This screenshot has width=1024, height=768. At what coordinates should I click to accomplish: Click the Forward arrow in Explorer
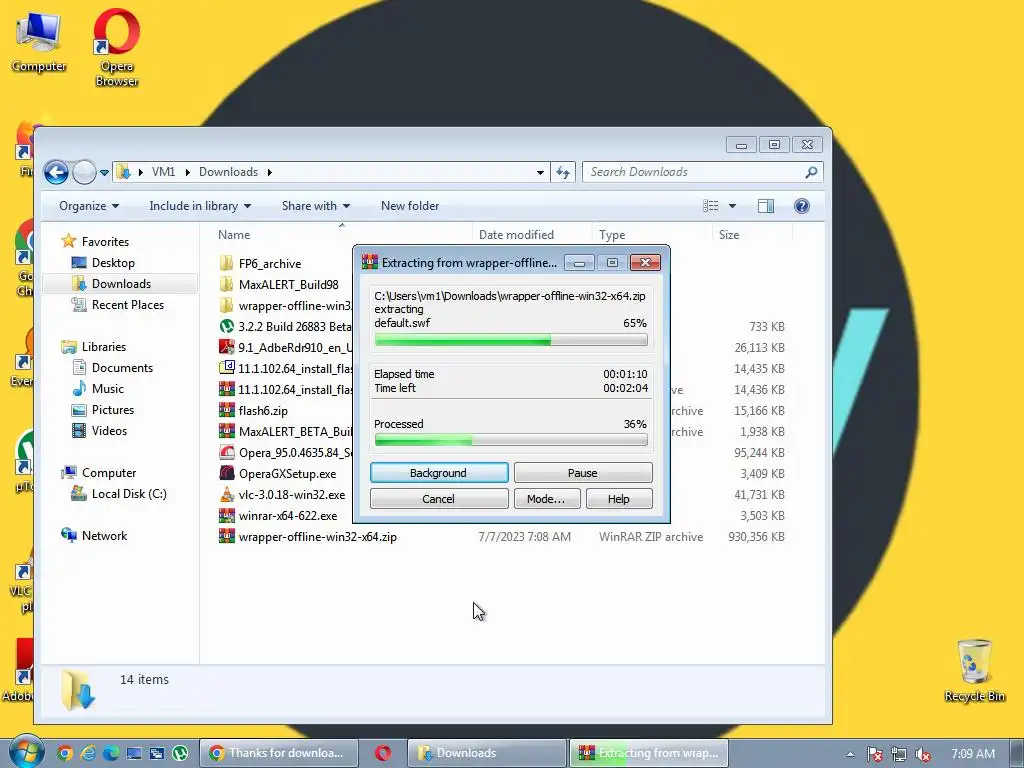pyautogui.click(x=84, y=172)
